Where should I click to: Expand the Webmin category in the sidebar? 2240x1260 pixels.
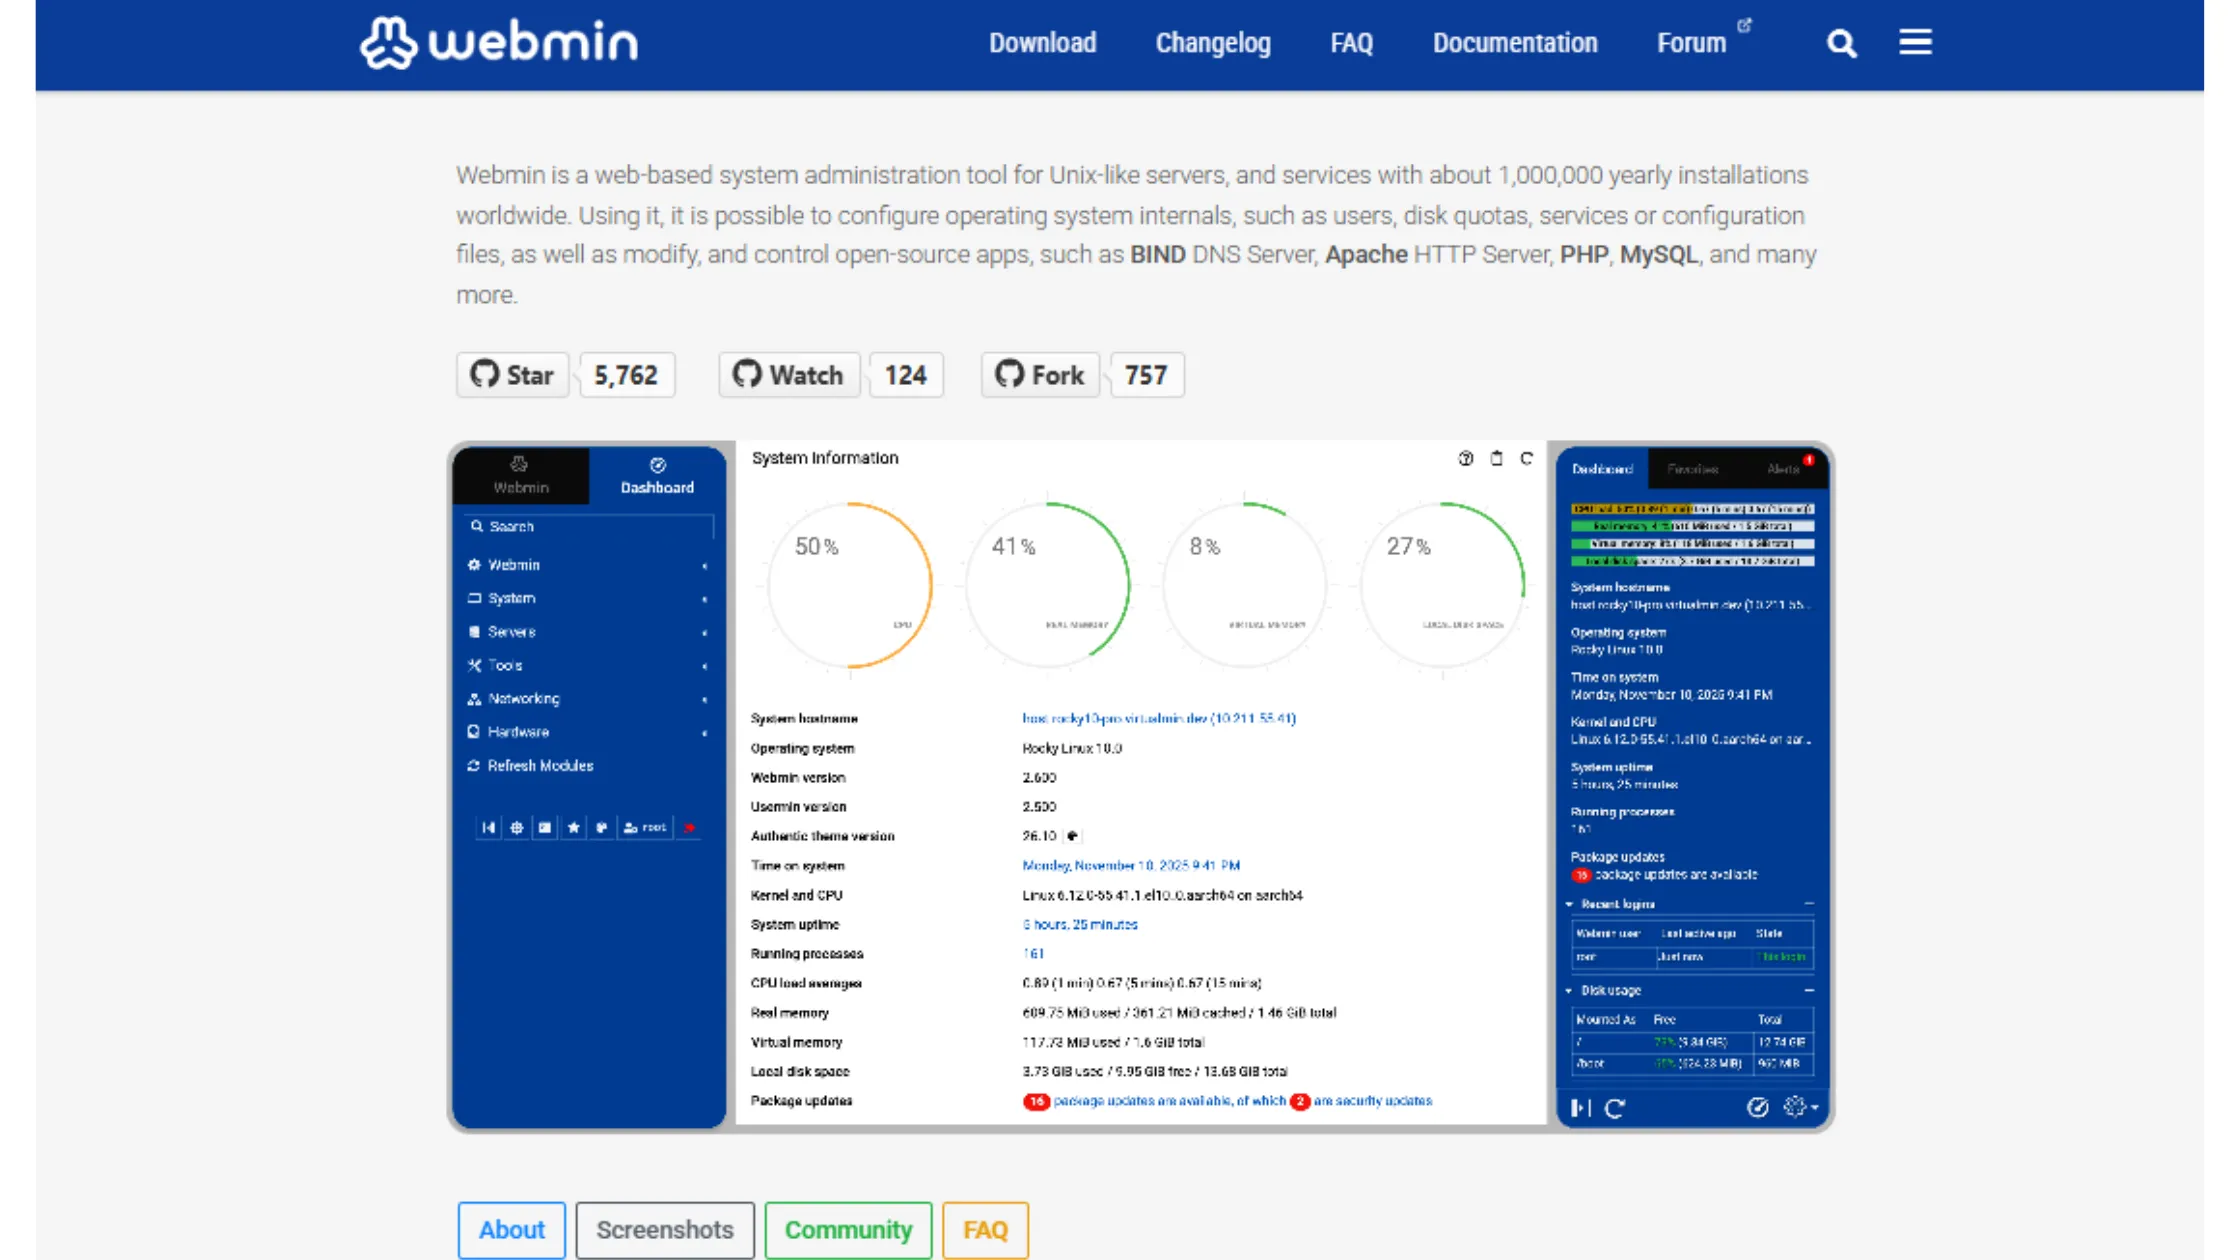pyautogui.click(x=588, y=565)
